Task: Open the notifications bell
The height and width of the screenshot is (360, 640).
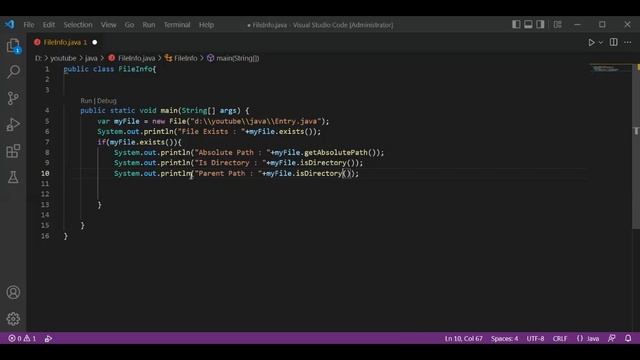Action: pyautogui.click(x=628, y=338)
